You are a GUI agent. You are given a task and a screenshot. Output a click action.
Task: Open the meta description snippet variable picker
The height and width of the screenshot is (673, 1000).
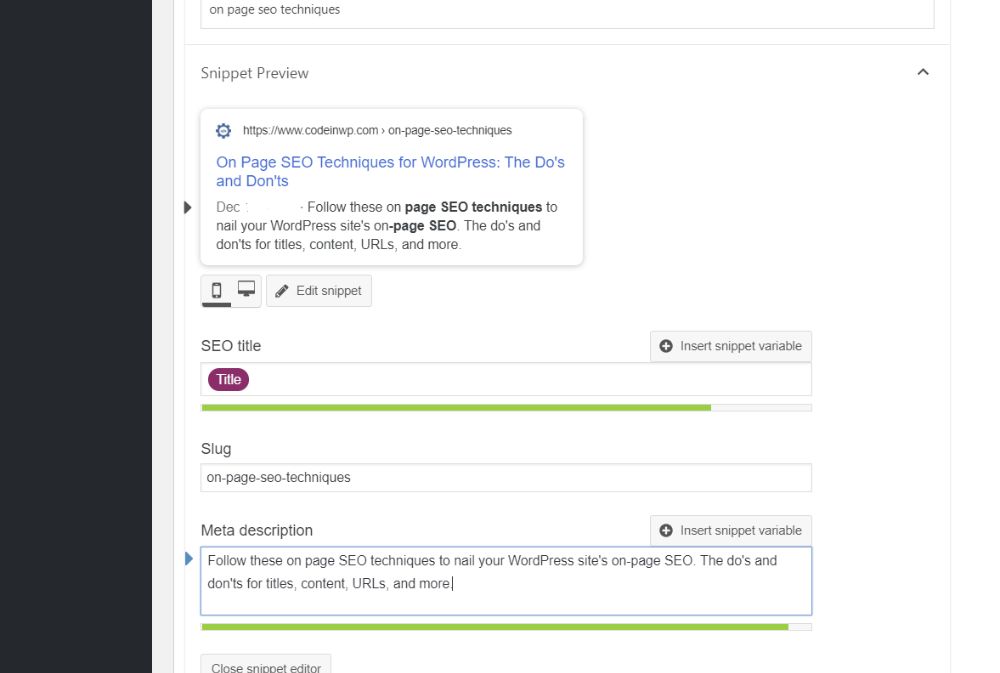pyautogui.click(x=731, y=530)
